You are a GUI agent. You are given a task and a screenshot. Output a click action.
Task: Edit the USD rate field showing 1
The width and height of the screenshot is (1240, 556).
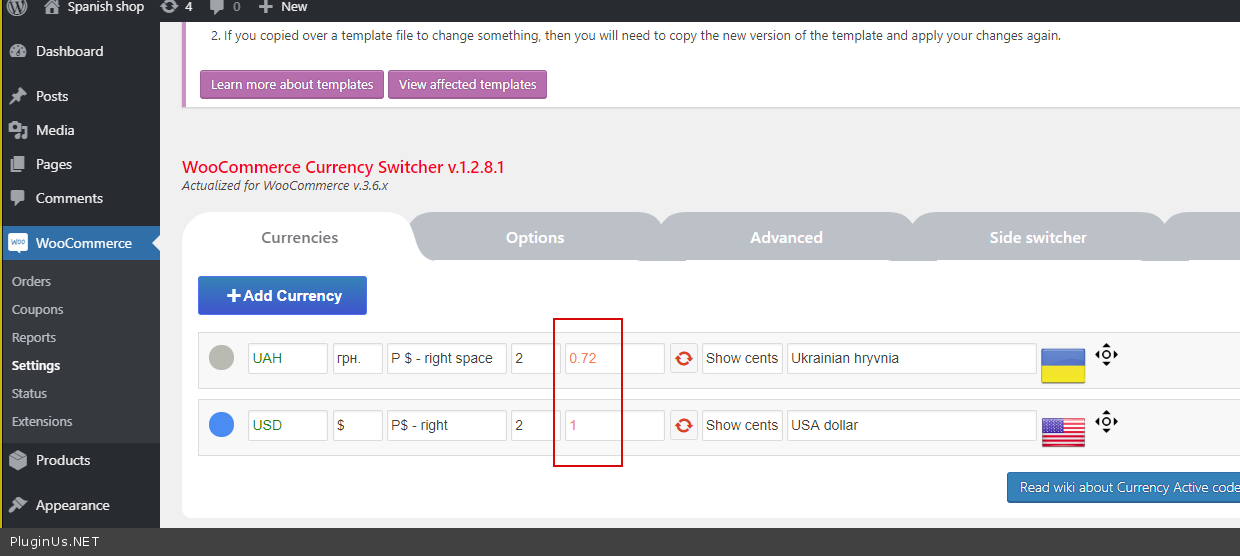click(x=615, y=425)
